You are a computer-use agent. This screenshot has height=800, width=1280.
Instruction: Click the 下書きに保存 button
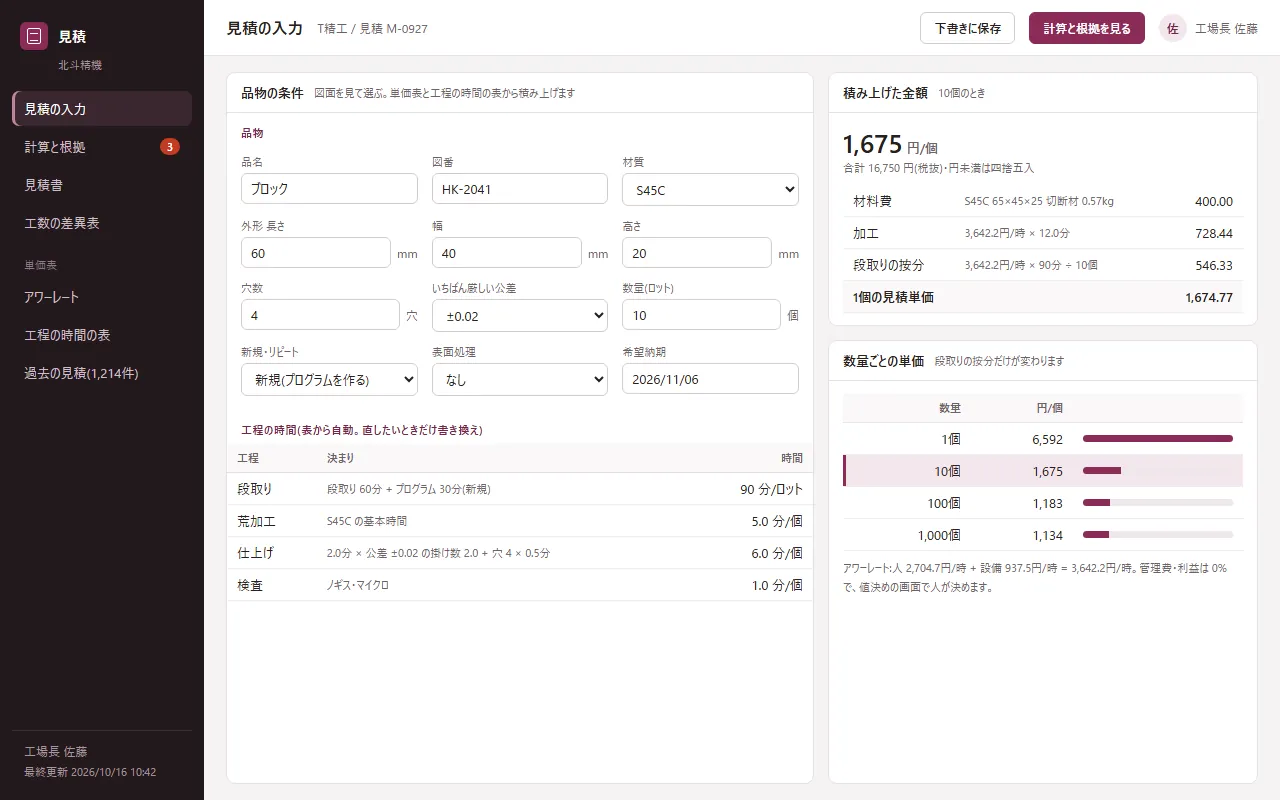tap(967, 28)
